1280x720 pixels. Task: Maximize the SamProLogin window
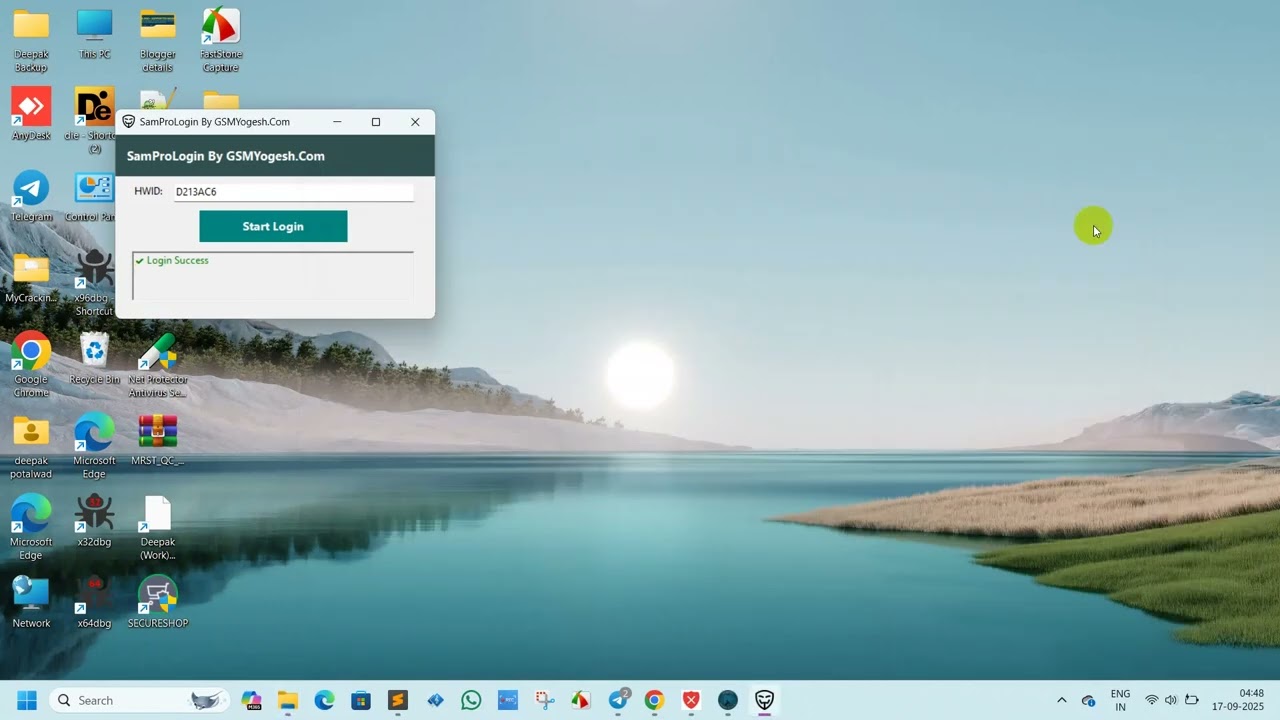376,122
